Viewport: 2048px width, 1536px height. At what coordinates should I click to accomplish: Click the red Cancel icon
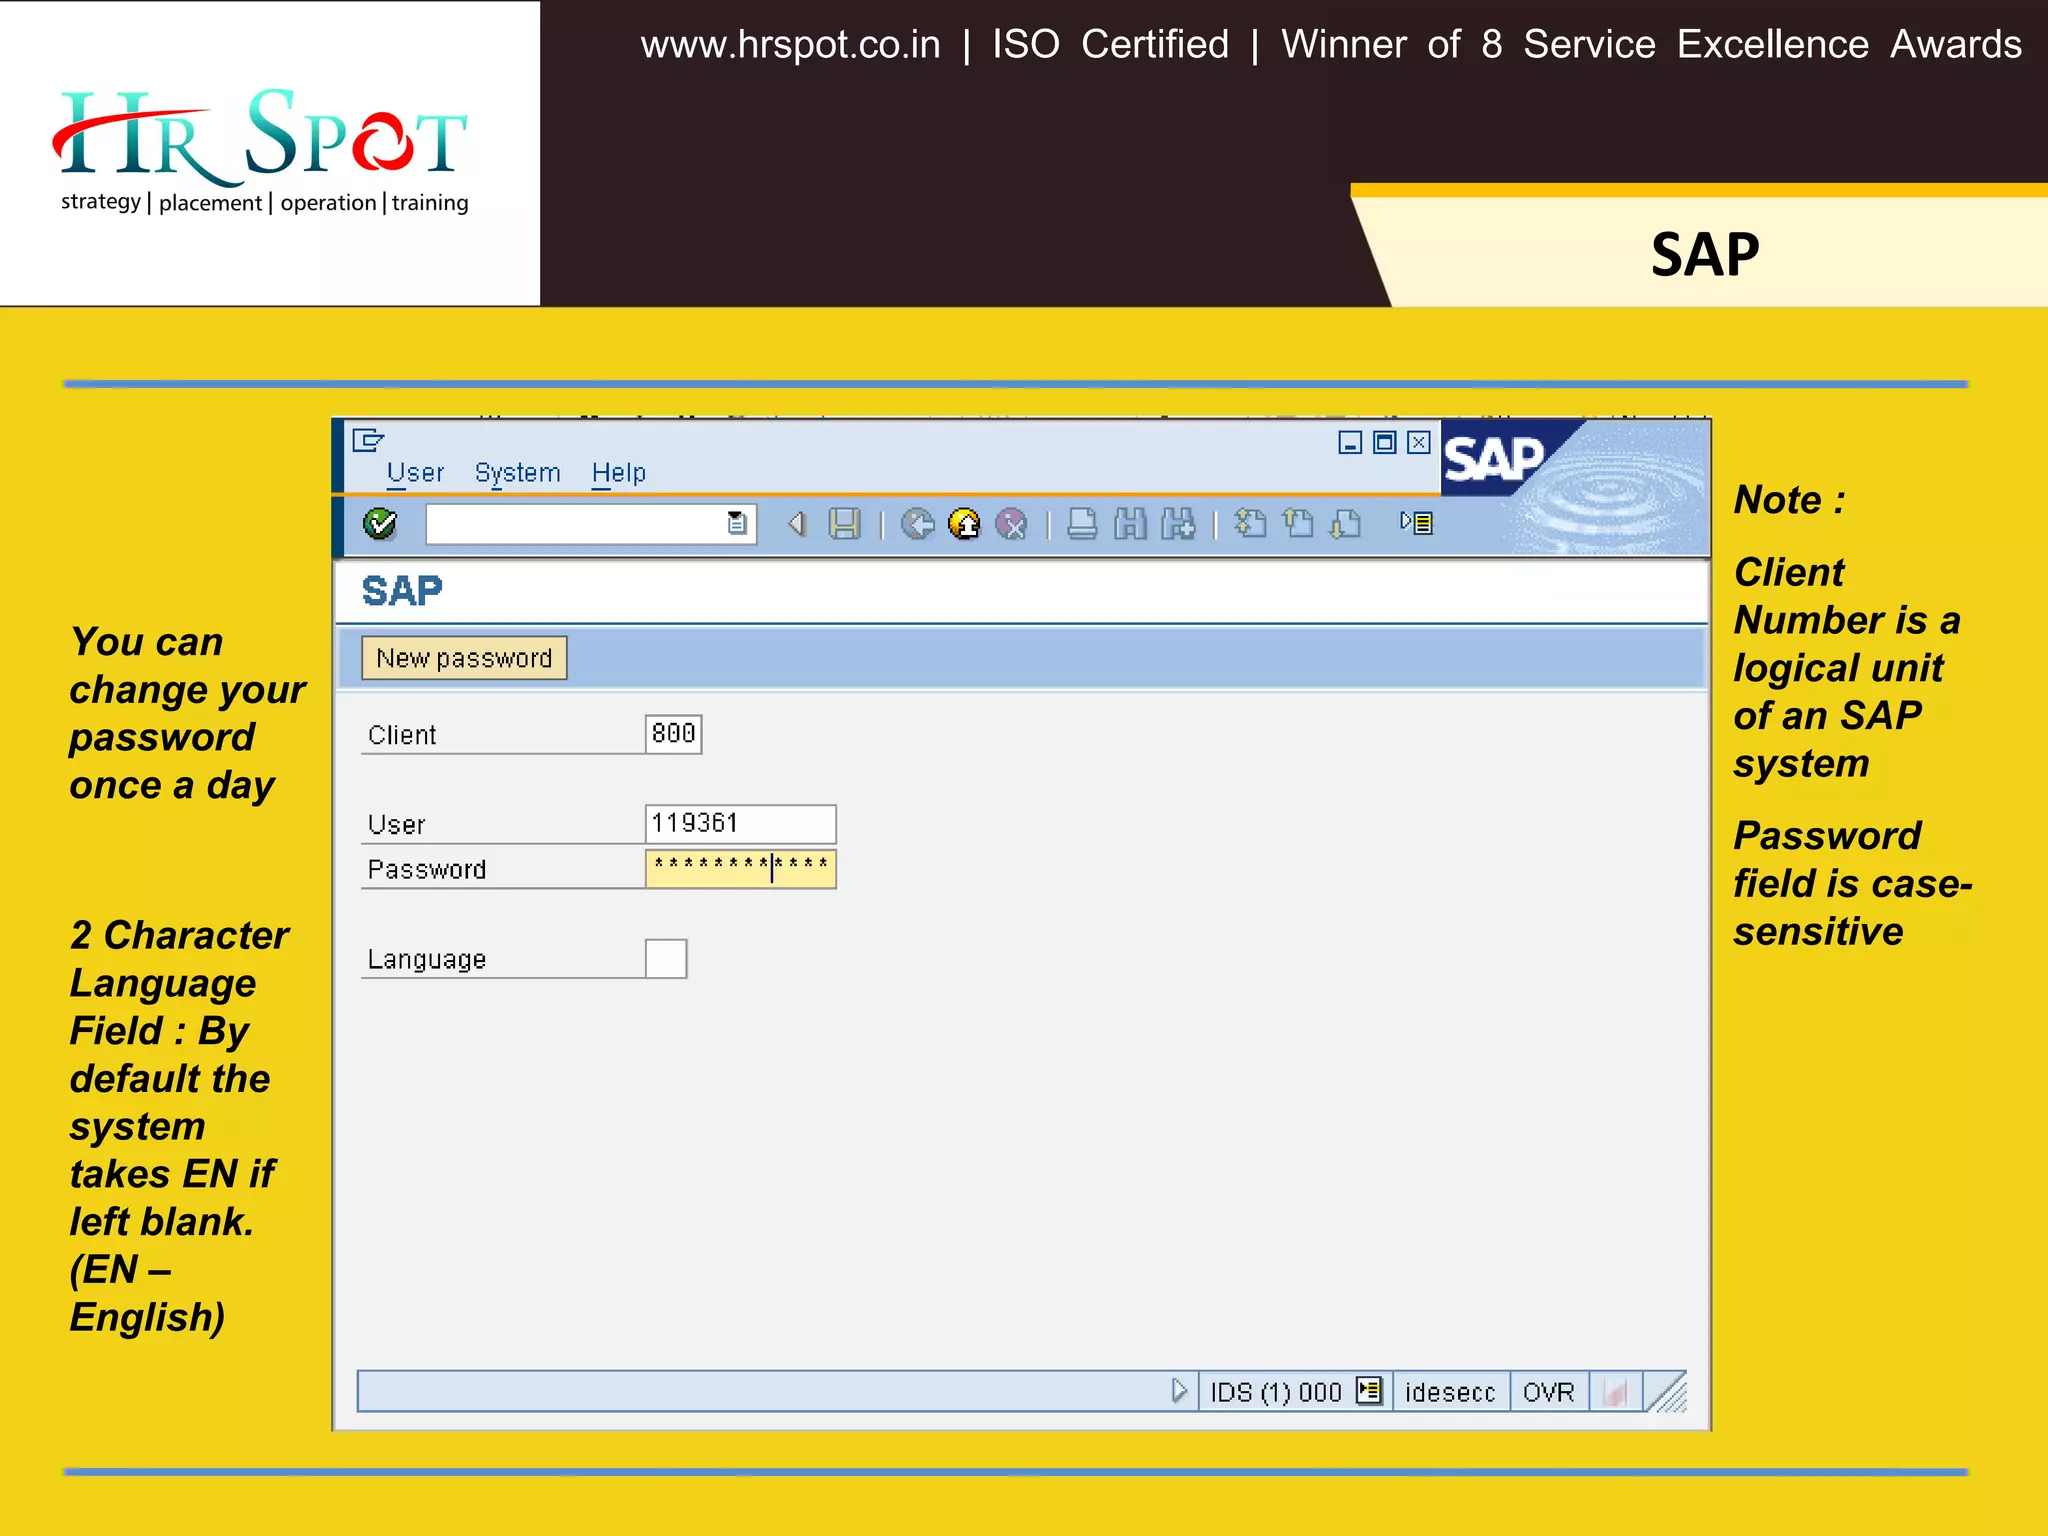1012,523
